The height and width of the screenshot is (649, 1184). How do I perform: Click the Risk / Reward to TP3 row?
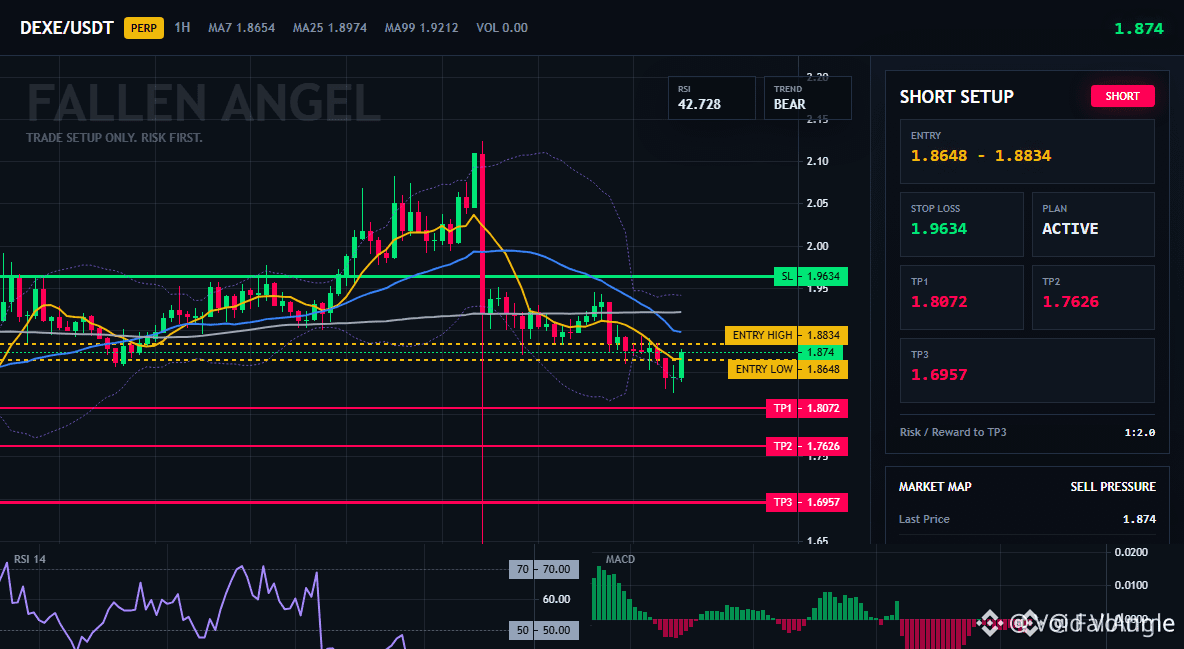coord(1027,432)
